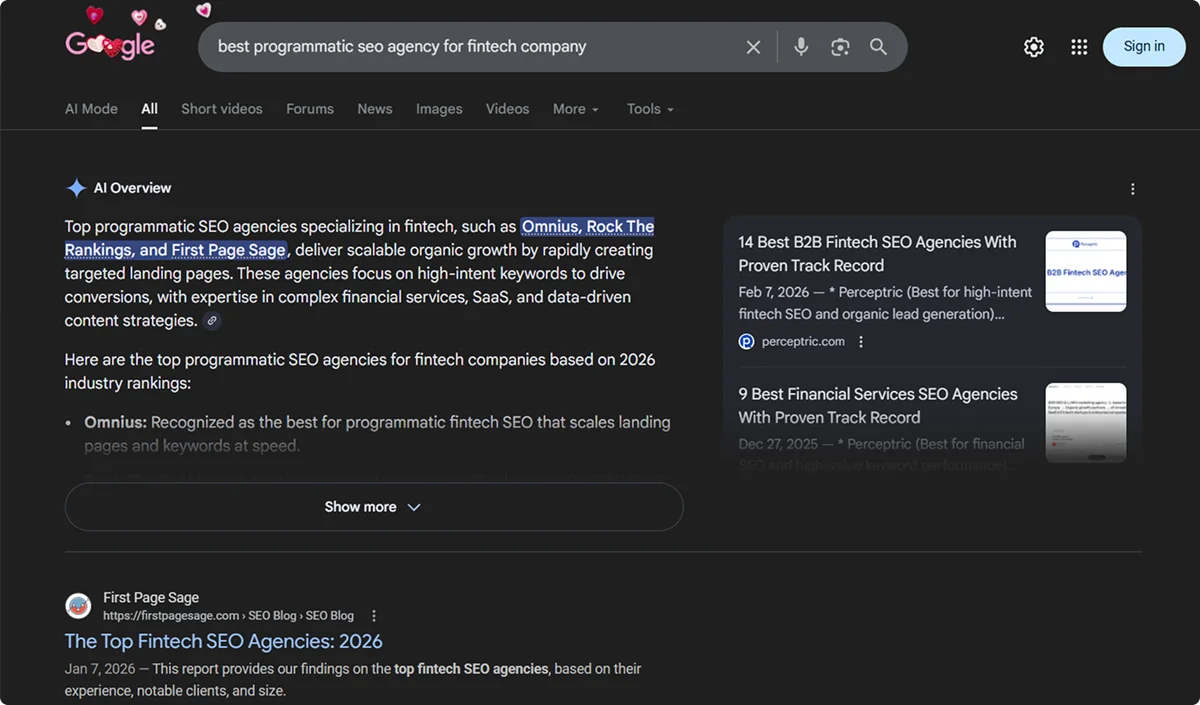The height and width of the screenshot is (705, 1200).
Task: Click the B2B Fintech SEO Agencies article thumbnail
Action: tap(1086, 271)
